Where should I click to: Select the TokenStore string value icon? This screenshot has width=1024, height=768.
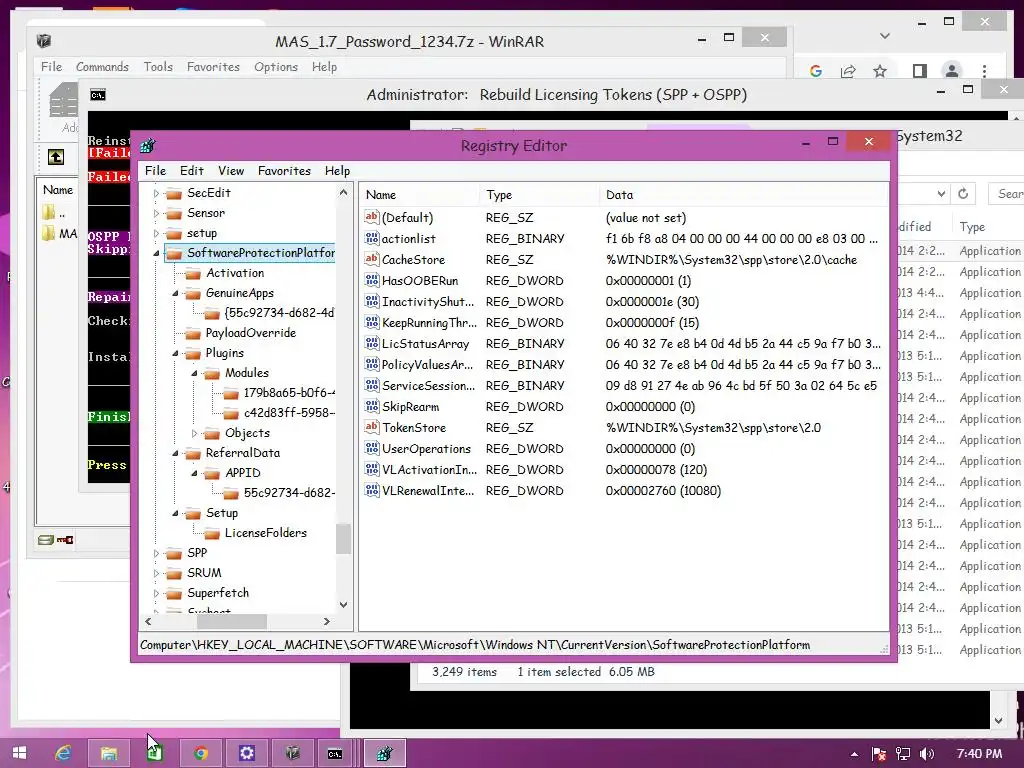[372, 427]
